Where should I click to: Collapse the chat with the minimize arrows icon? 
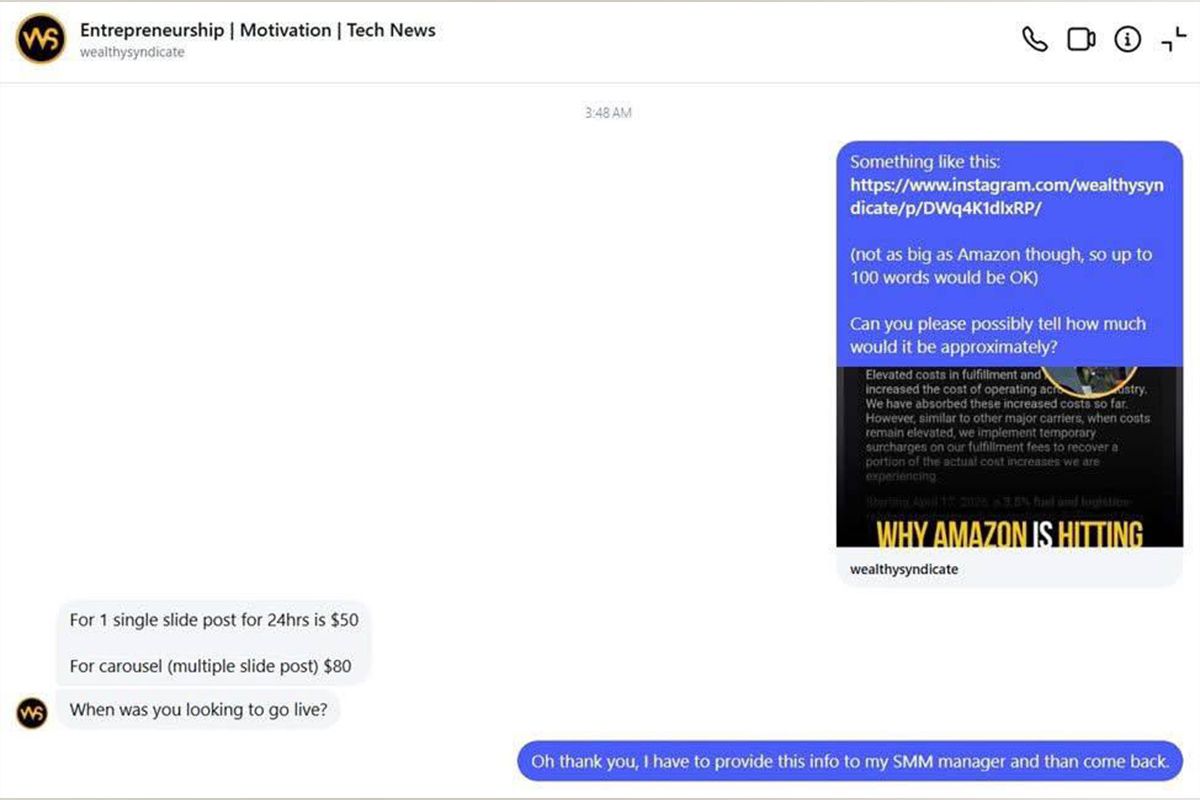click(x=1174, y=40)
